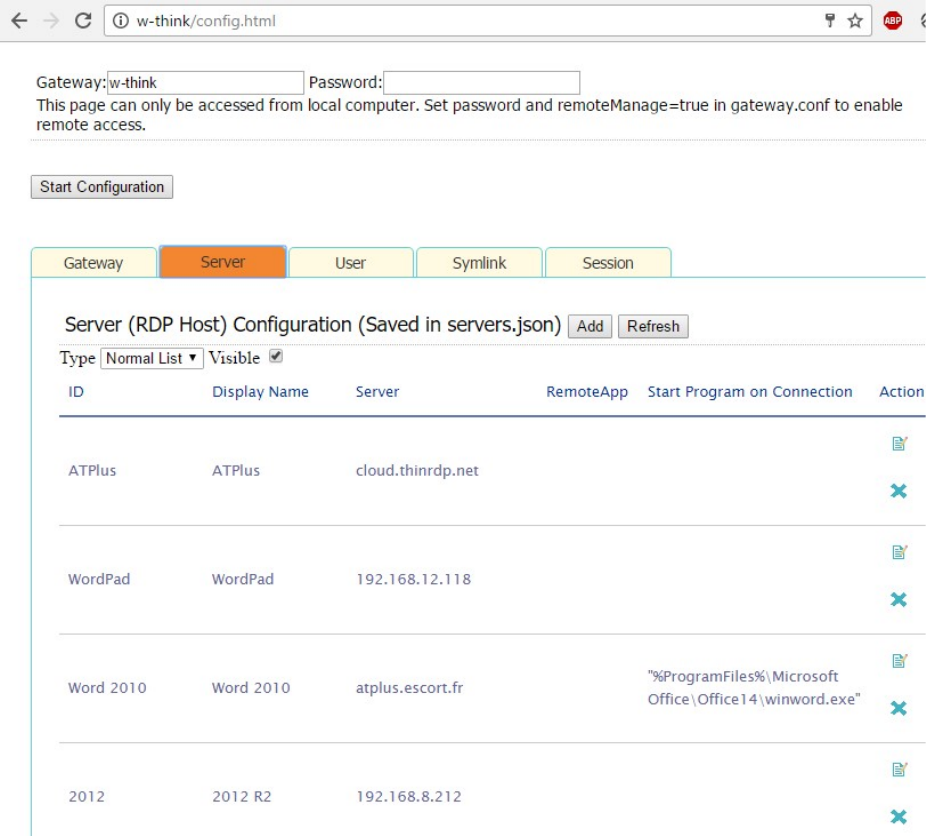The height and width of the screenshot is (836, 926).
Task: Click Add to create a server
Action: [x=590, y=326]
